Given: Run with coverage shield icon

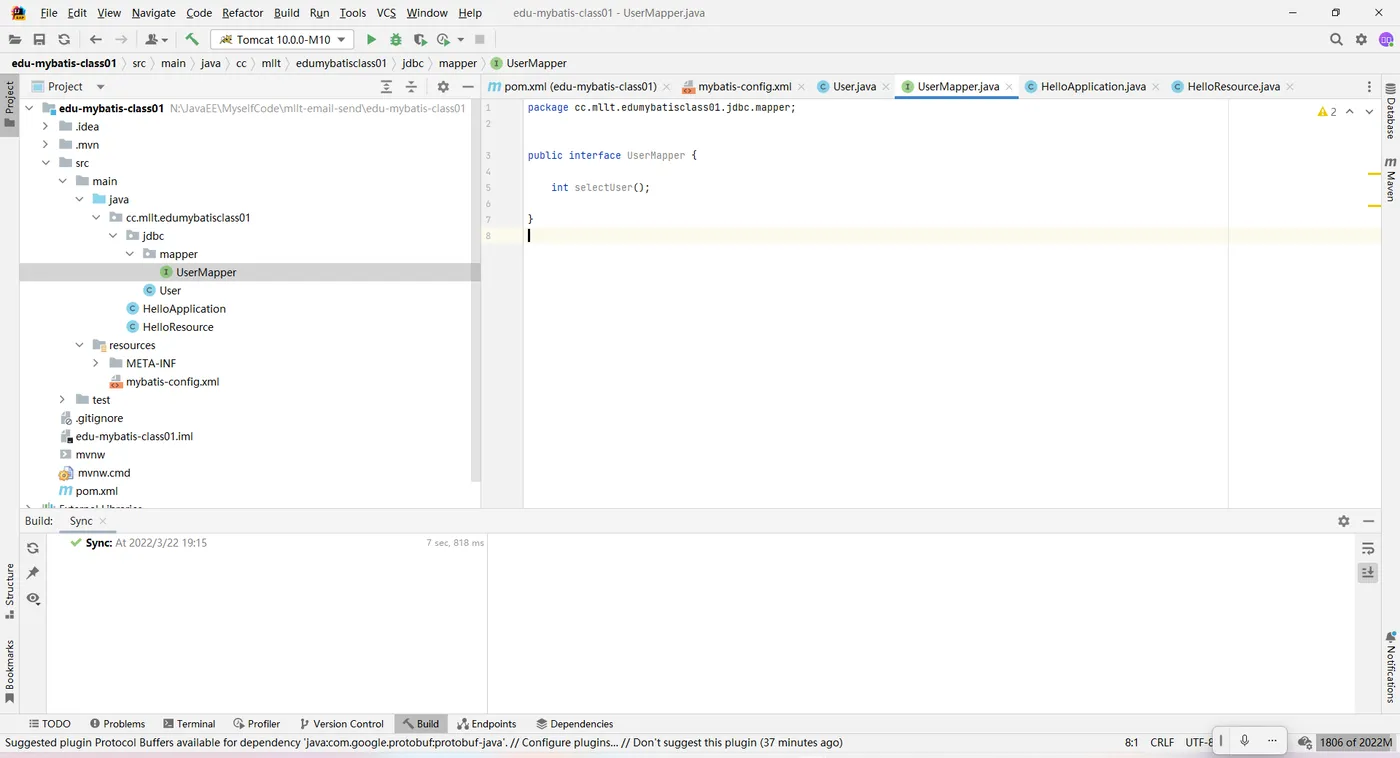Looking at the screenshot, I should (420, 39).
